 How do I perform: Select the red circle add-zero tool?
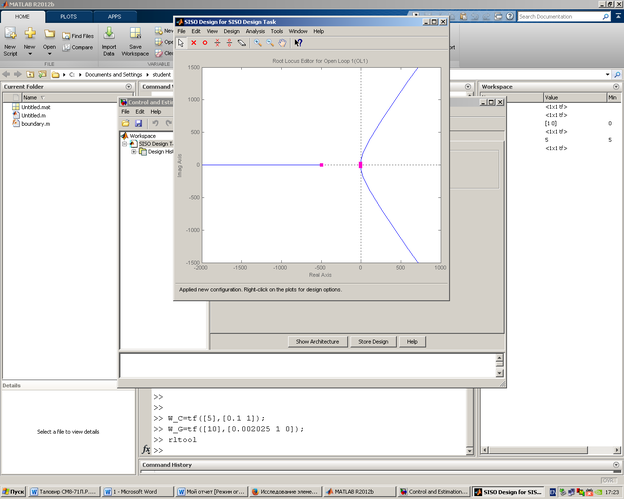(x=205, y=43)
